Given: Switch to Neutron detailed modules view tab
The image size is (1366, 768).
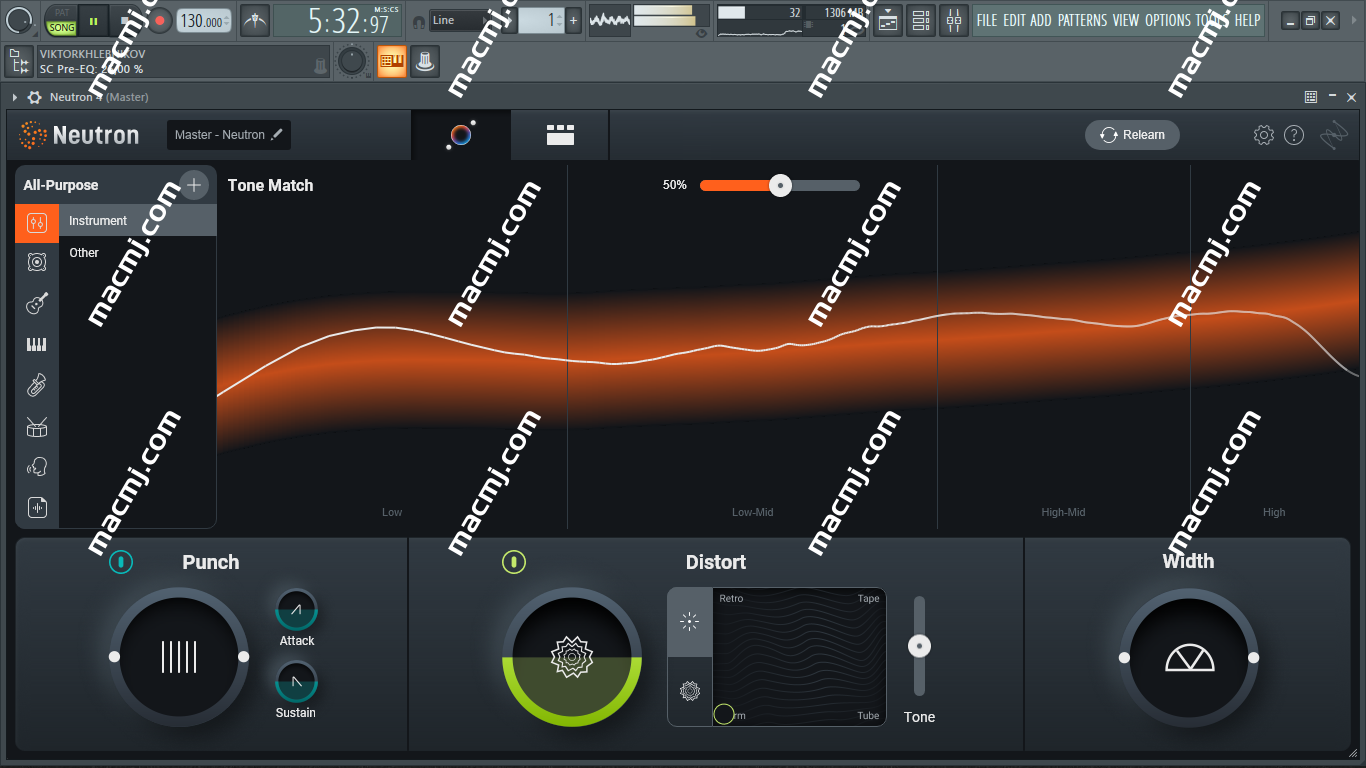Looking at the screenshot, I should [560, 135].
